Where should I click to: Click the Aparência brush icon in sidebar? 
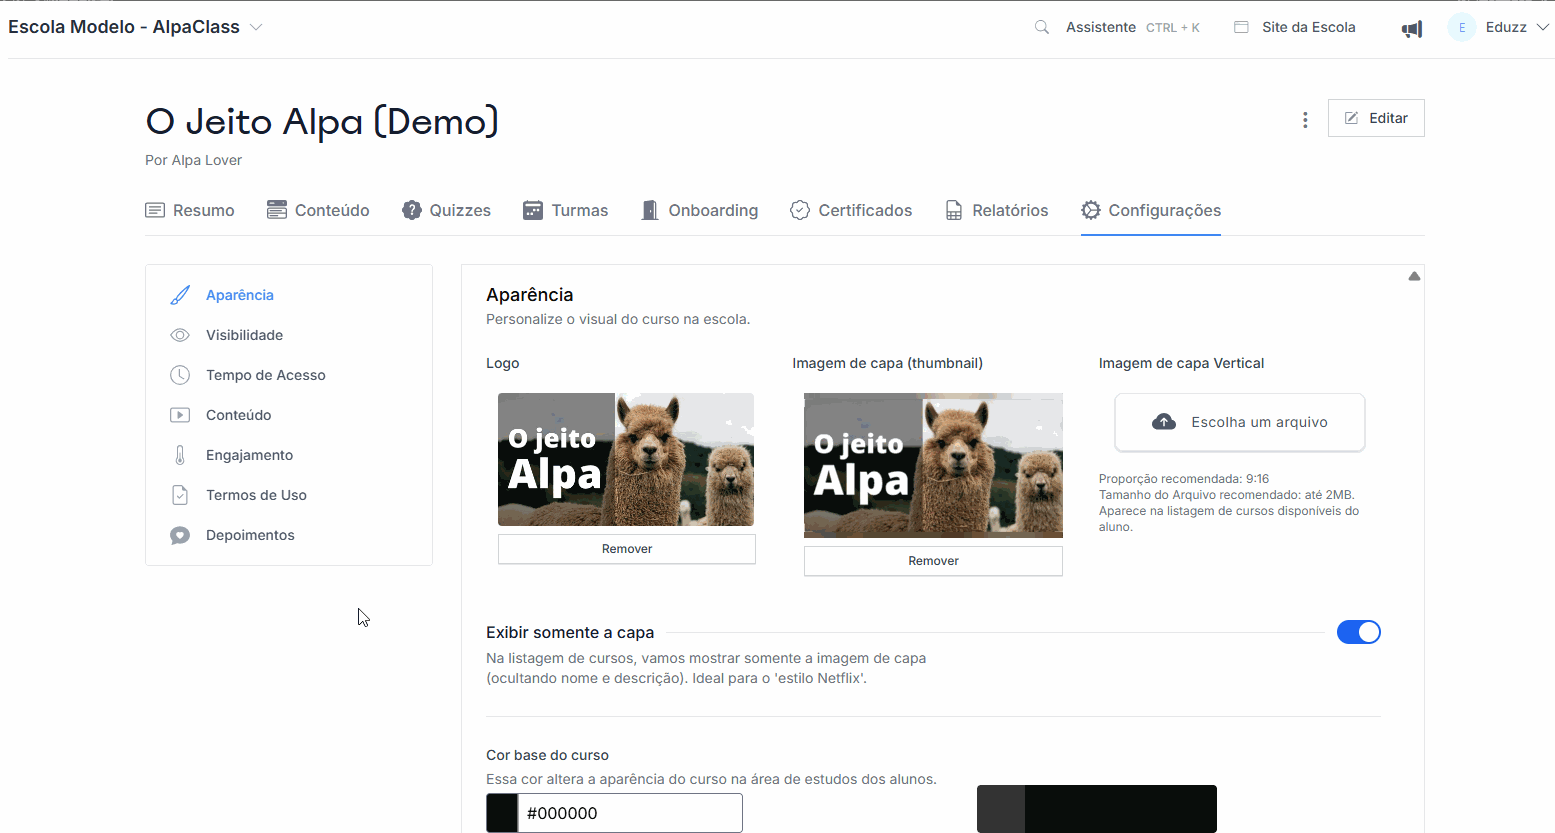[180, 295]
